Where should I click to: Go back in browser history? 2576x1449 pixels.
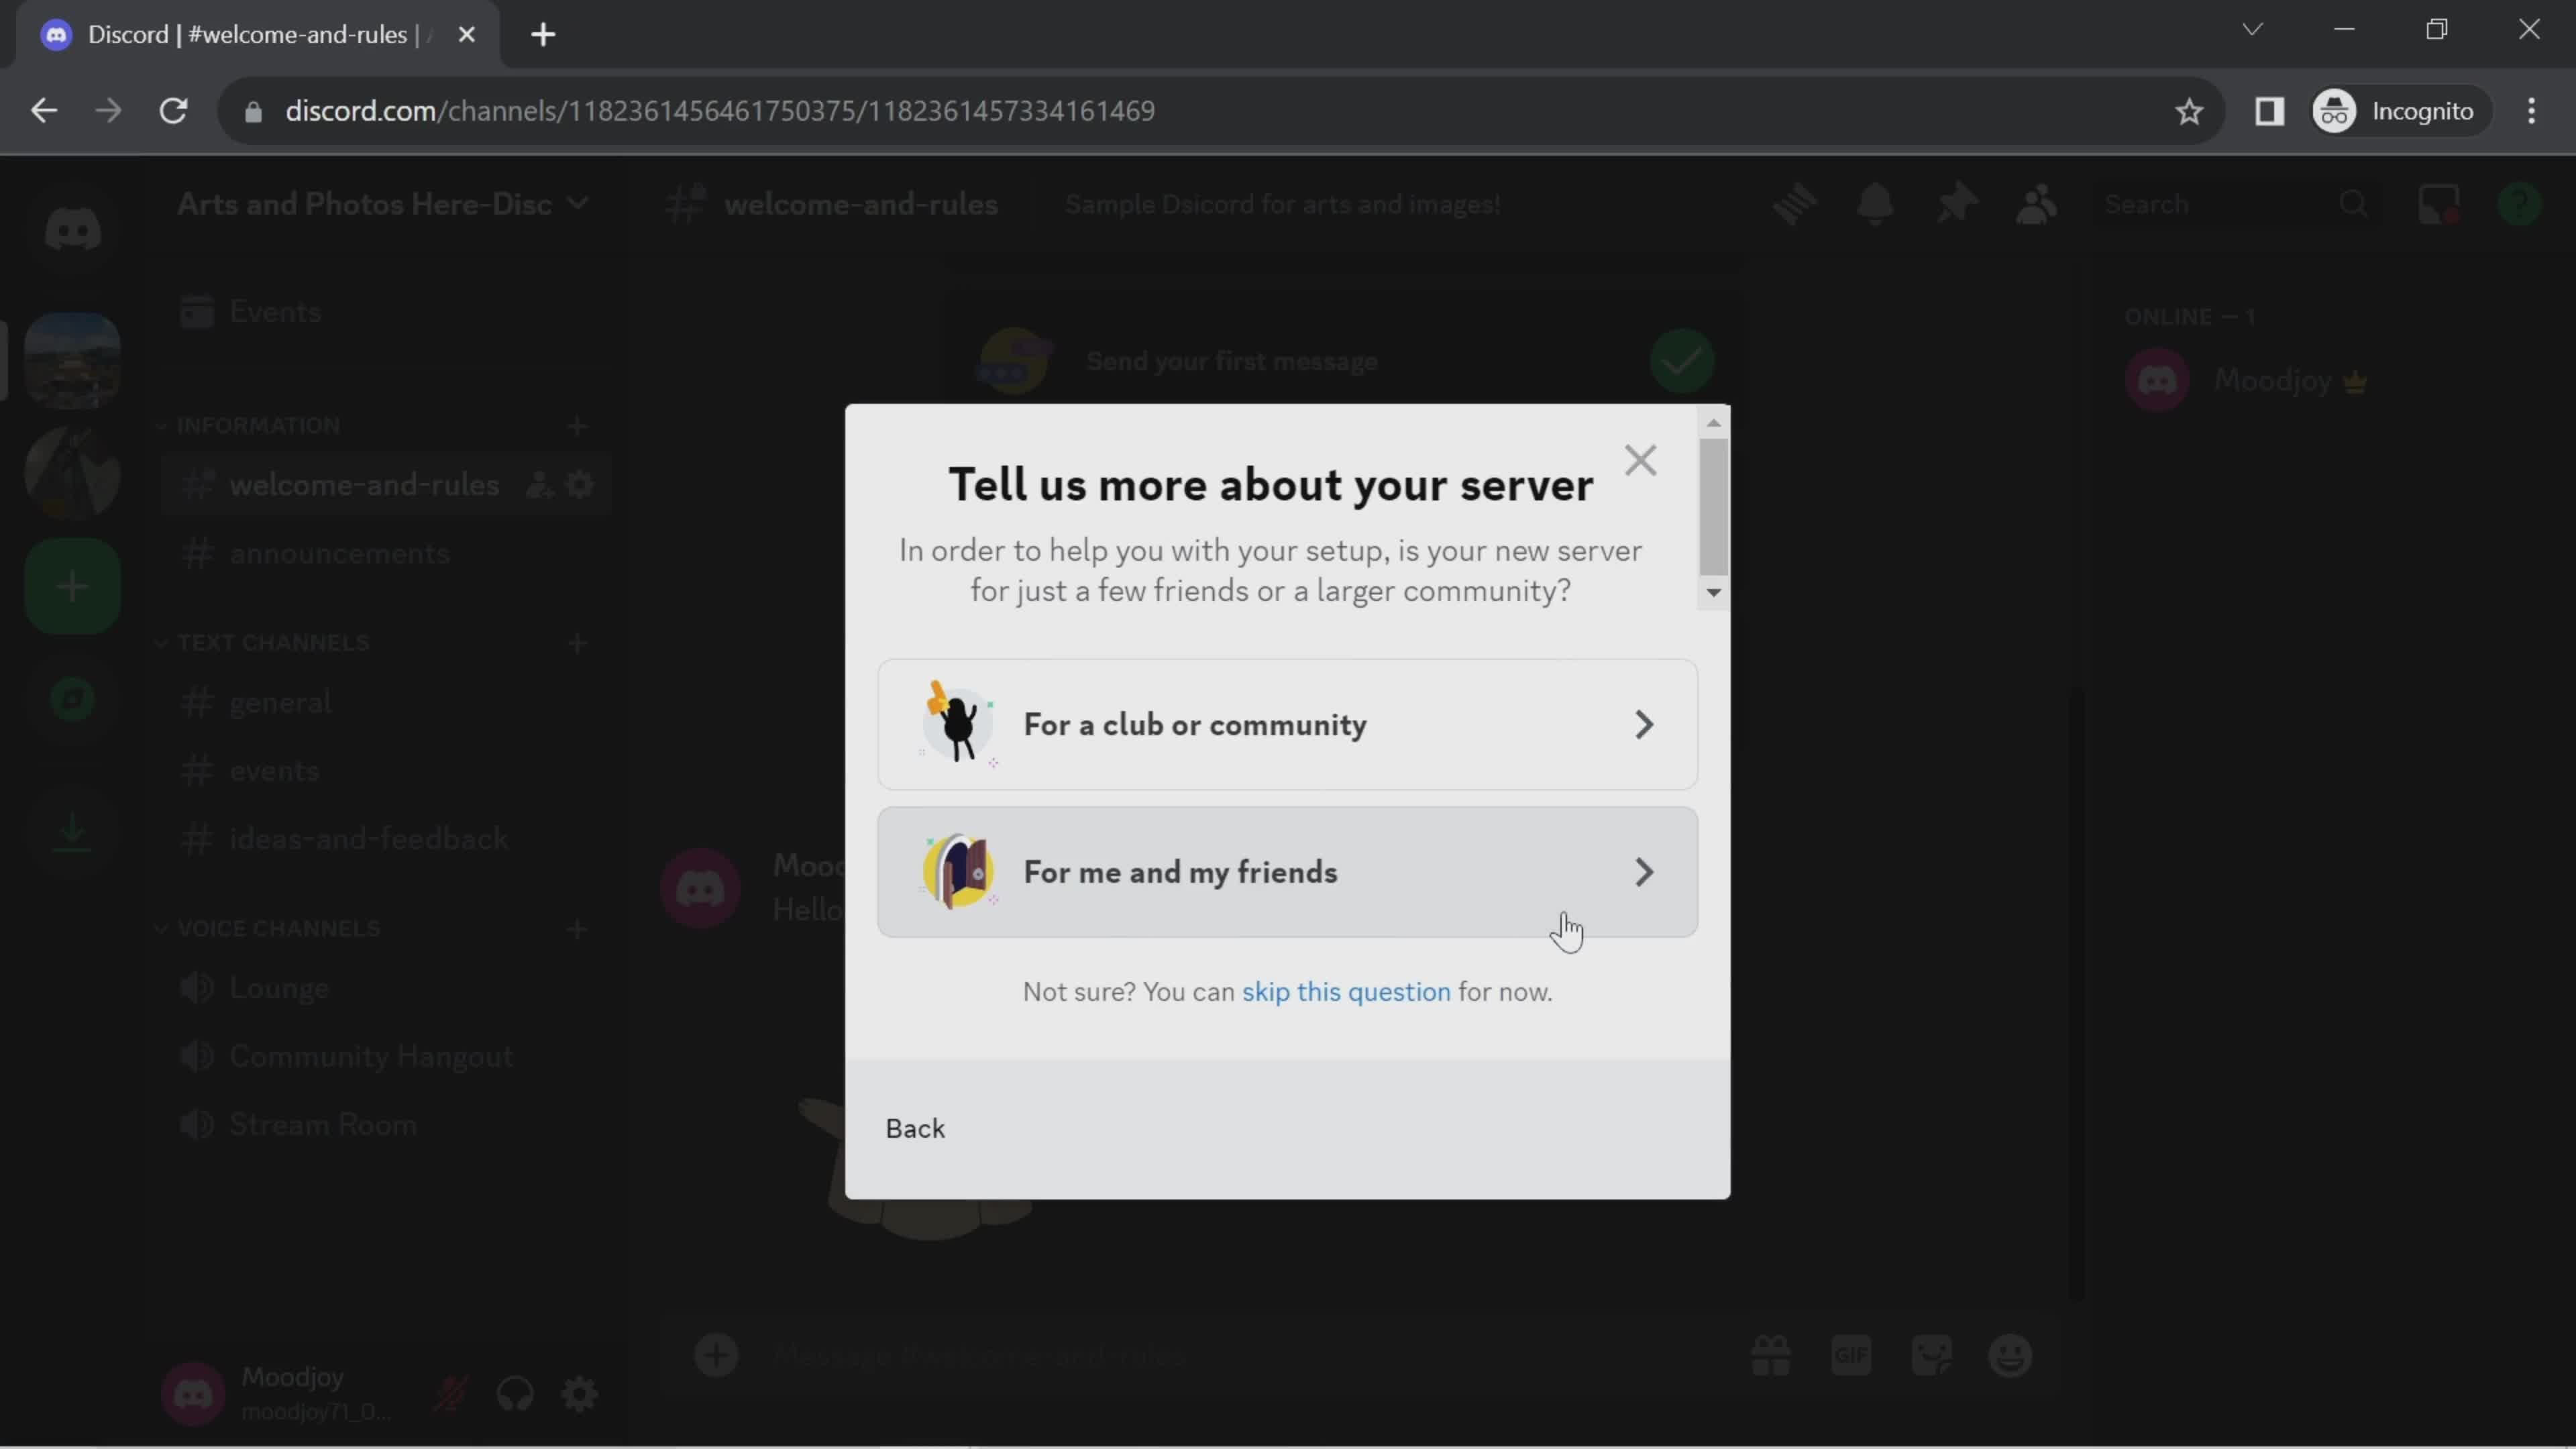pos(43,111)
